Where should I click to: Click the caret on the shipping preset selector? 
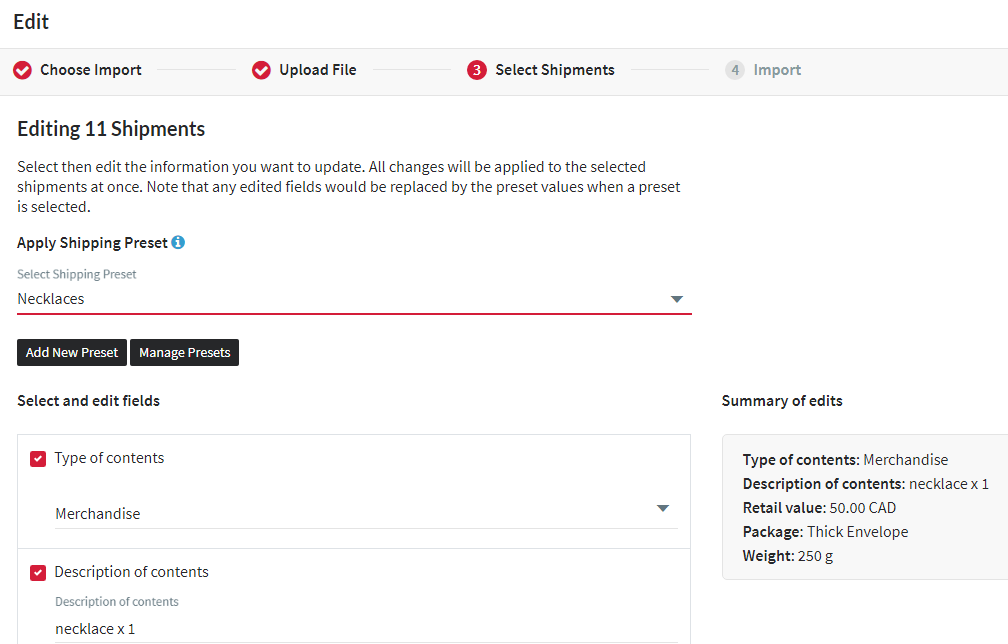pos(677,298)
